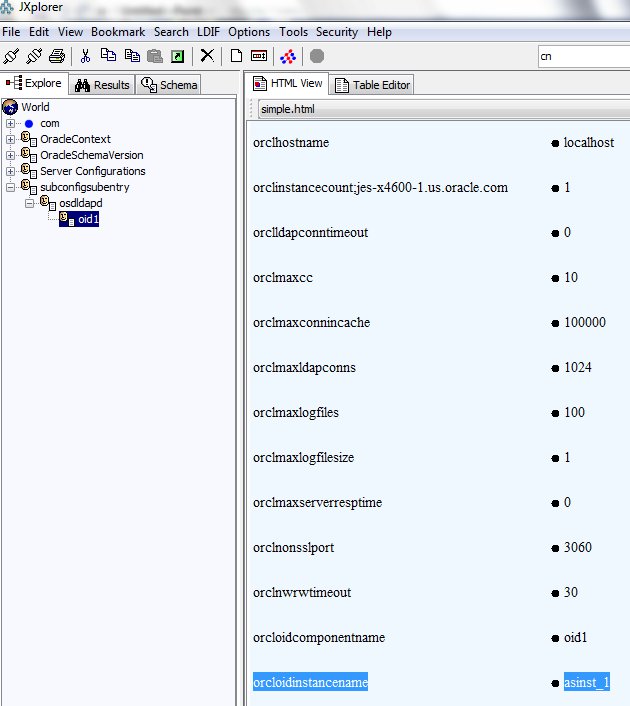This screenshot has height=706, width=630.
Task: Open the simple.html template dropdown
Action: [x=444, y=109]
